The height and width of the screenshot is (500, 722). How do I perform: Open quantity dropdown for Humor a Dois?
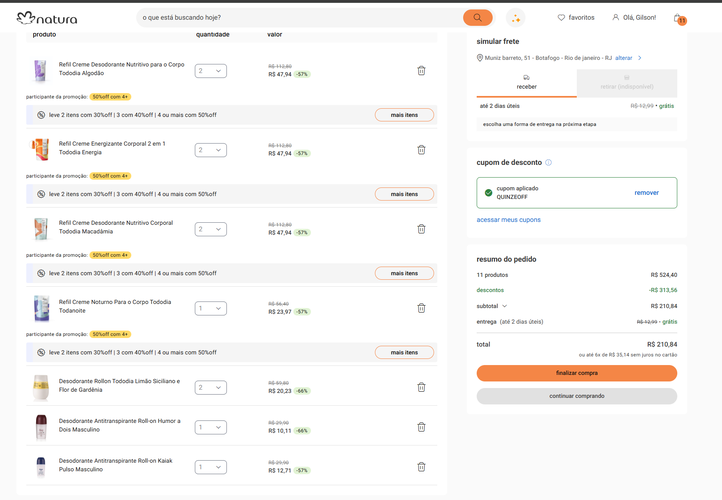coord(210,427)
